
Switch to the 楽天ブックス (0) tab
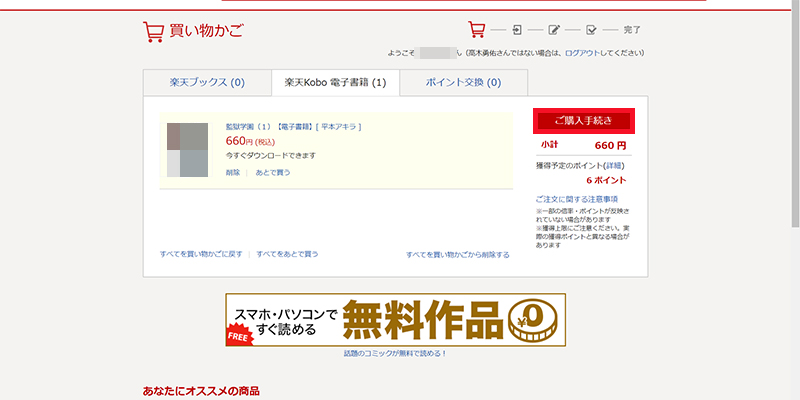(207, 82)
